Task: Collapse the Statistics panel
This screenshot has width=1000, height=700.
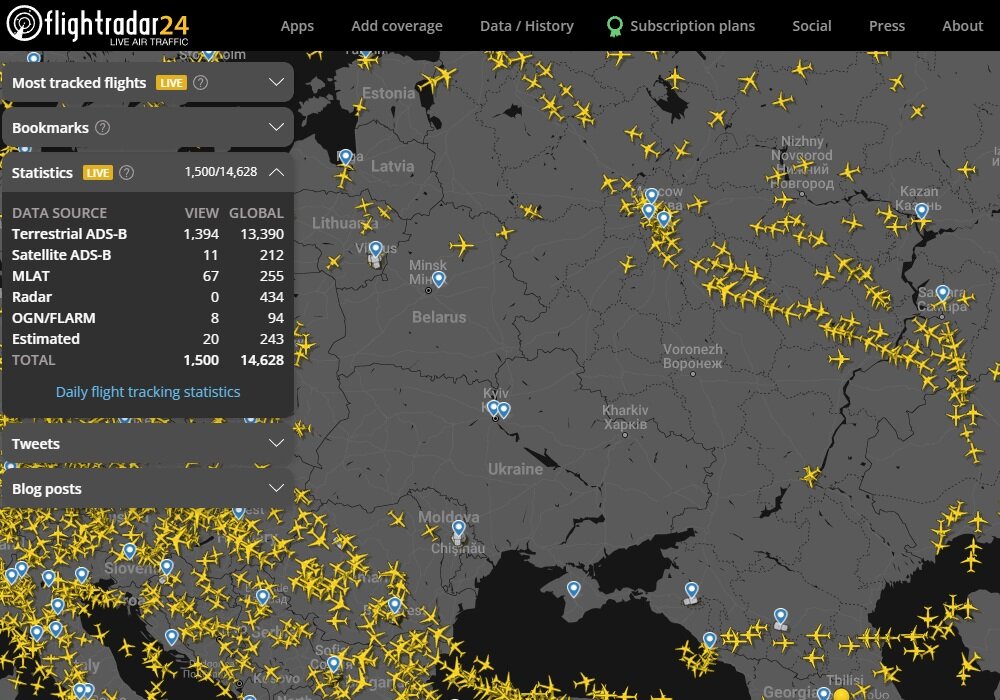Action: (276, 172)
